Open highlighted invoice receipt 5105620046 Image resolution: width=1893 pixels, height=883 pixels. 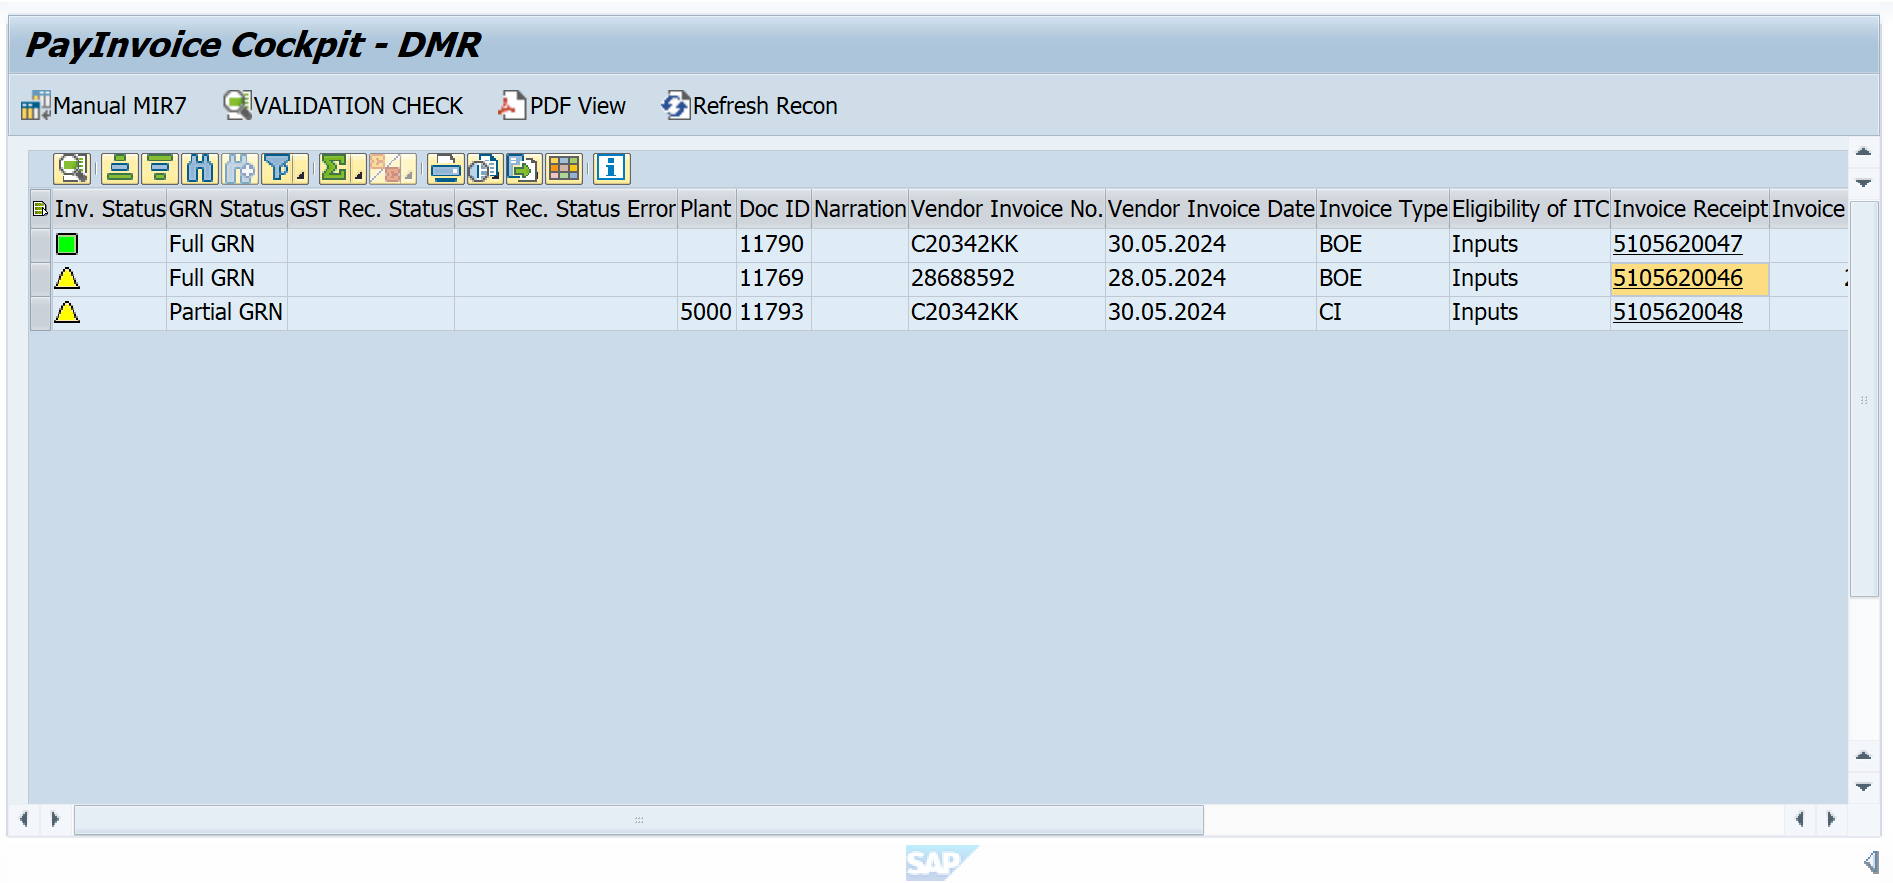[x=1677, y=278]
